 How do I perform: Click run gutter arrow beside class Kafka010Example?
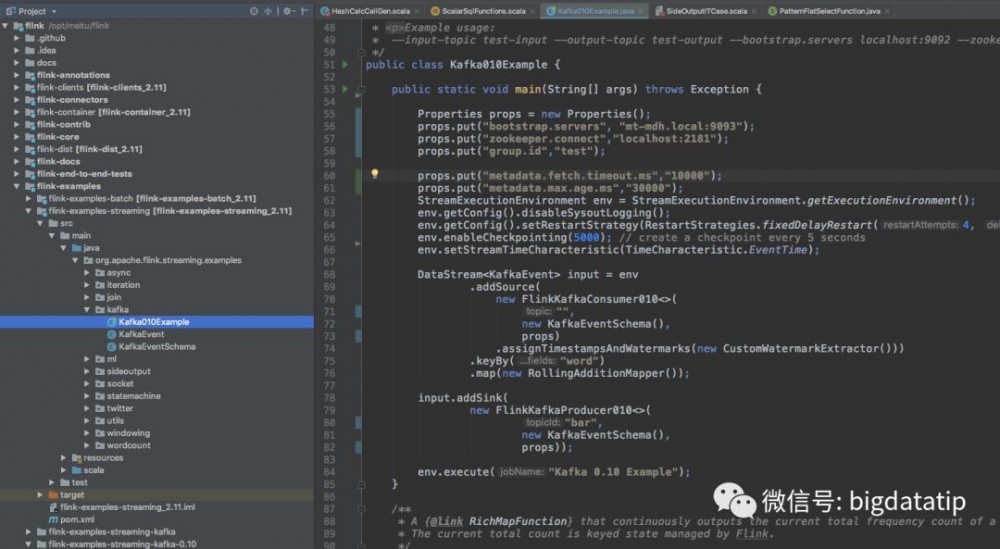[345, 64]
